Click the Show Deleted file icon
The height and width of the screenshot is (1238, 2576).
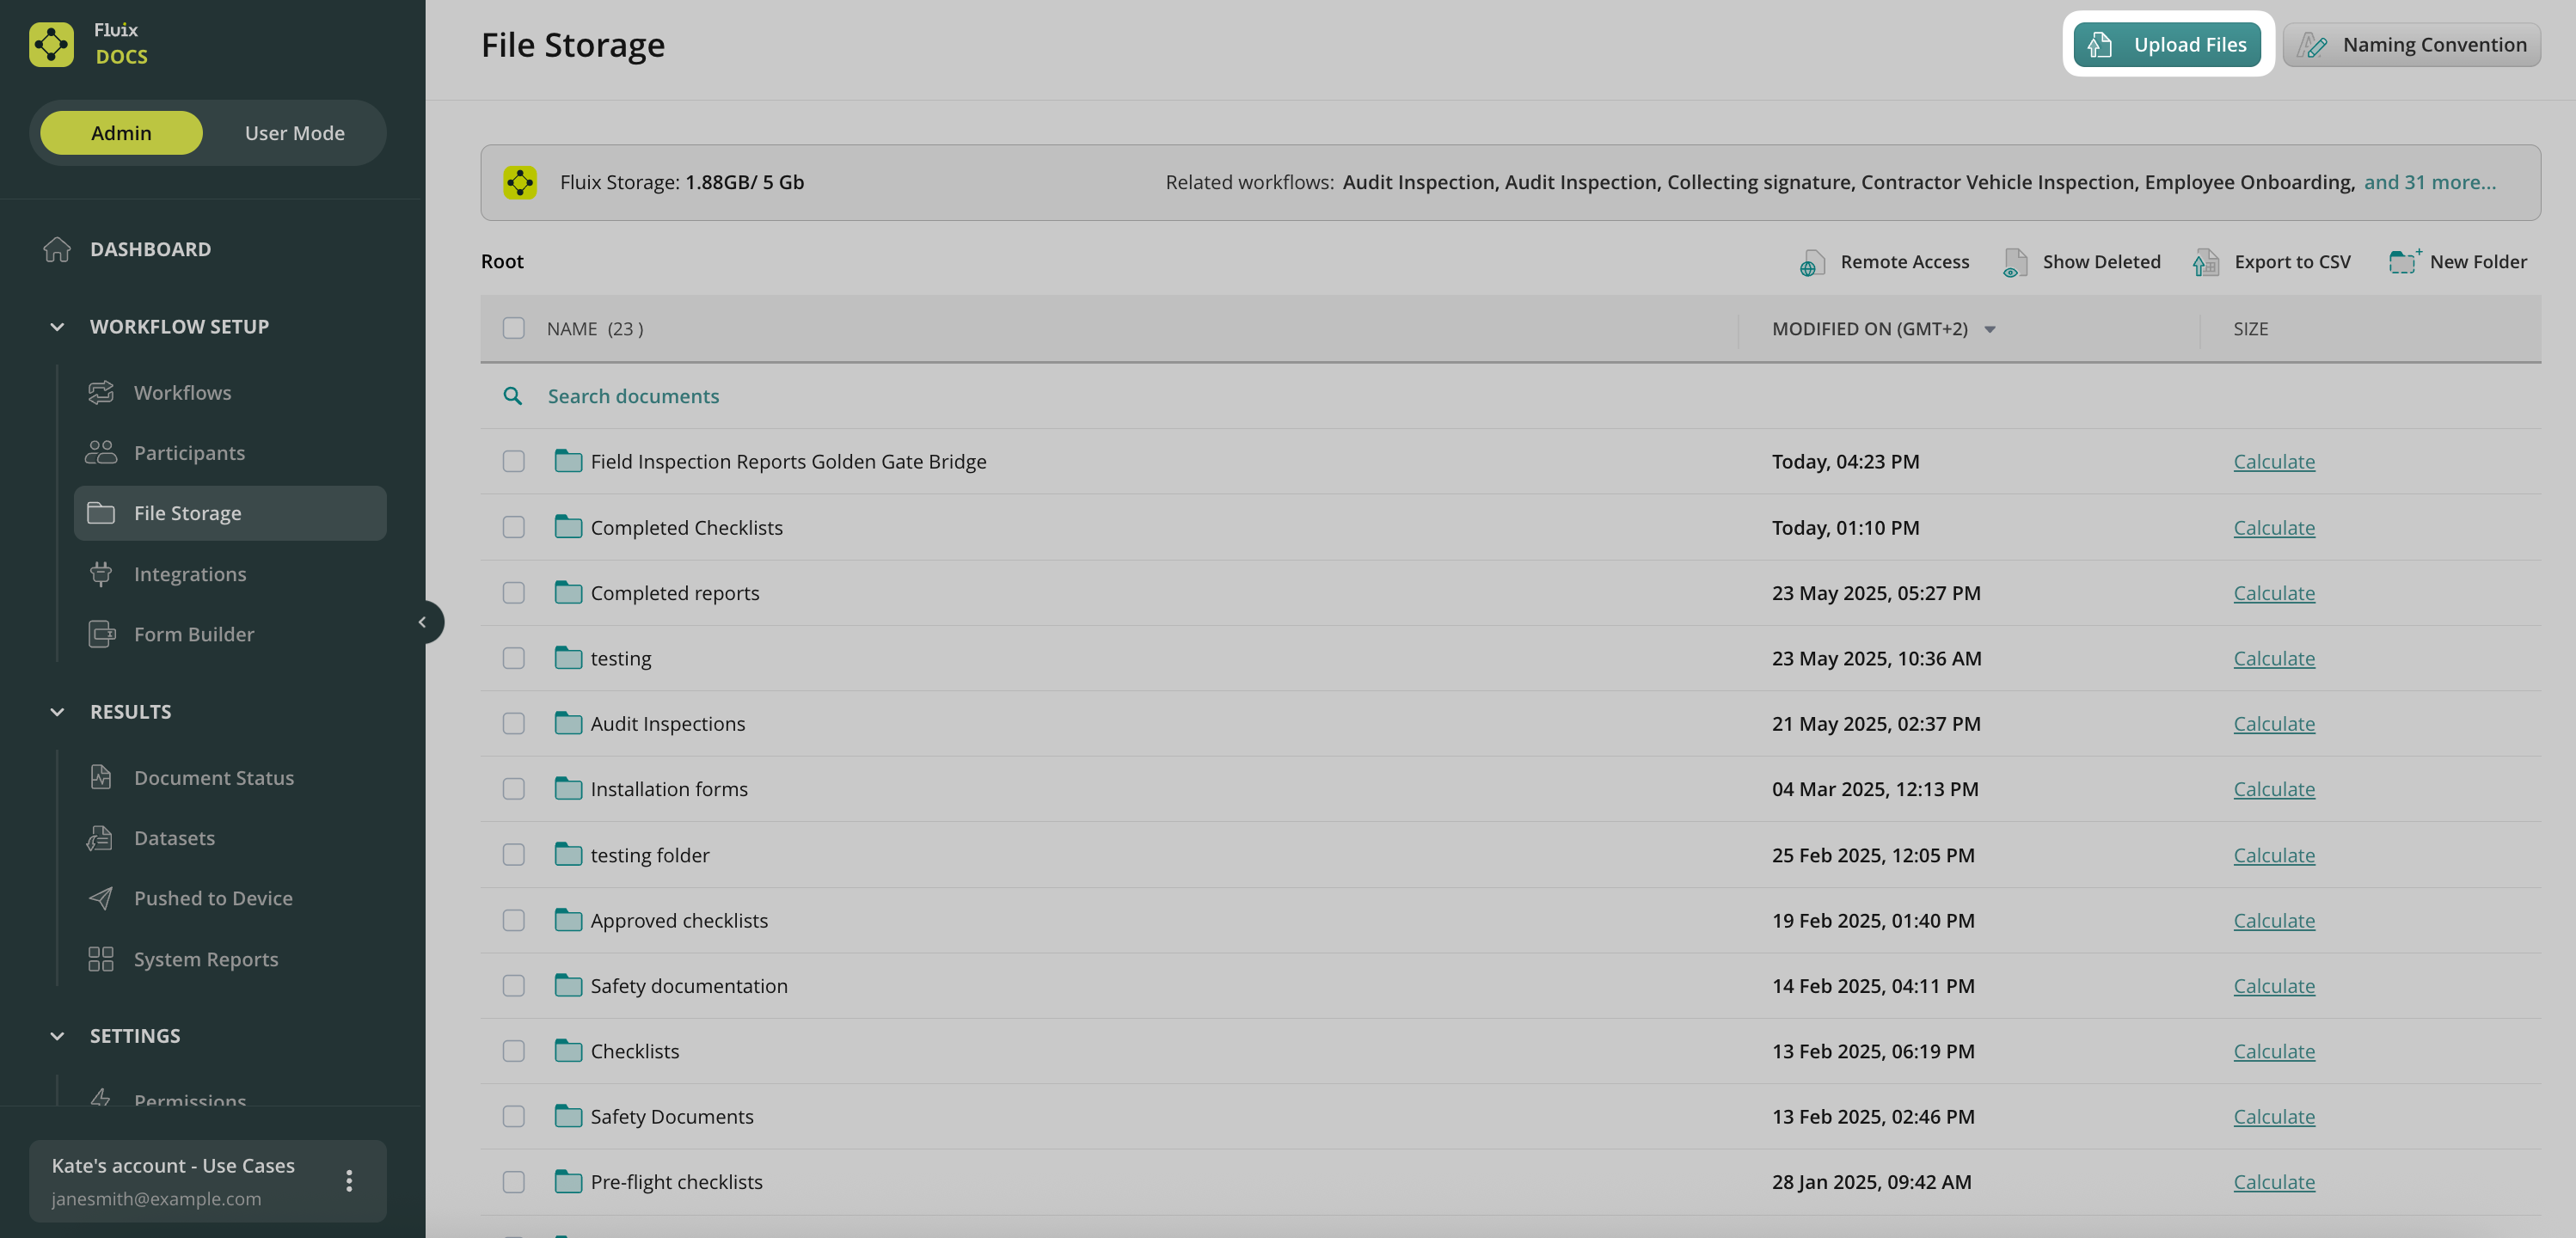[x=2015, y=263]
